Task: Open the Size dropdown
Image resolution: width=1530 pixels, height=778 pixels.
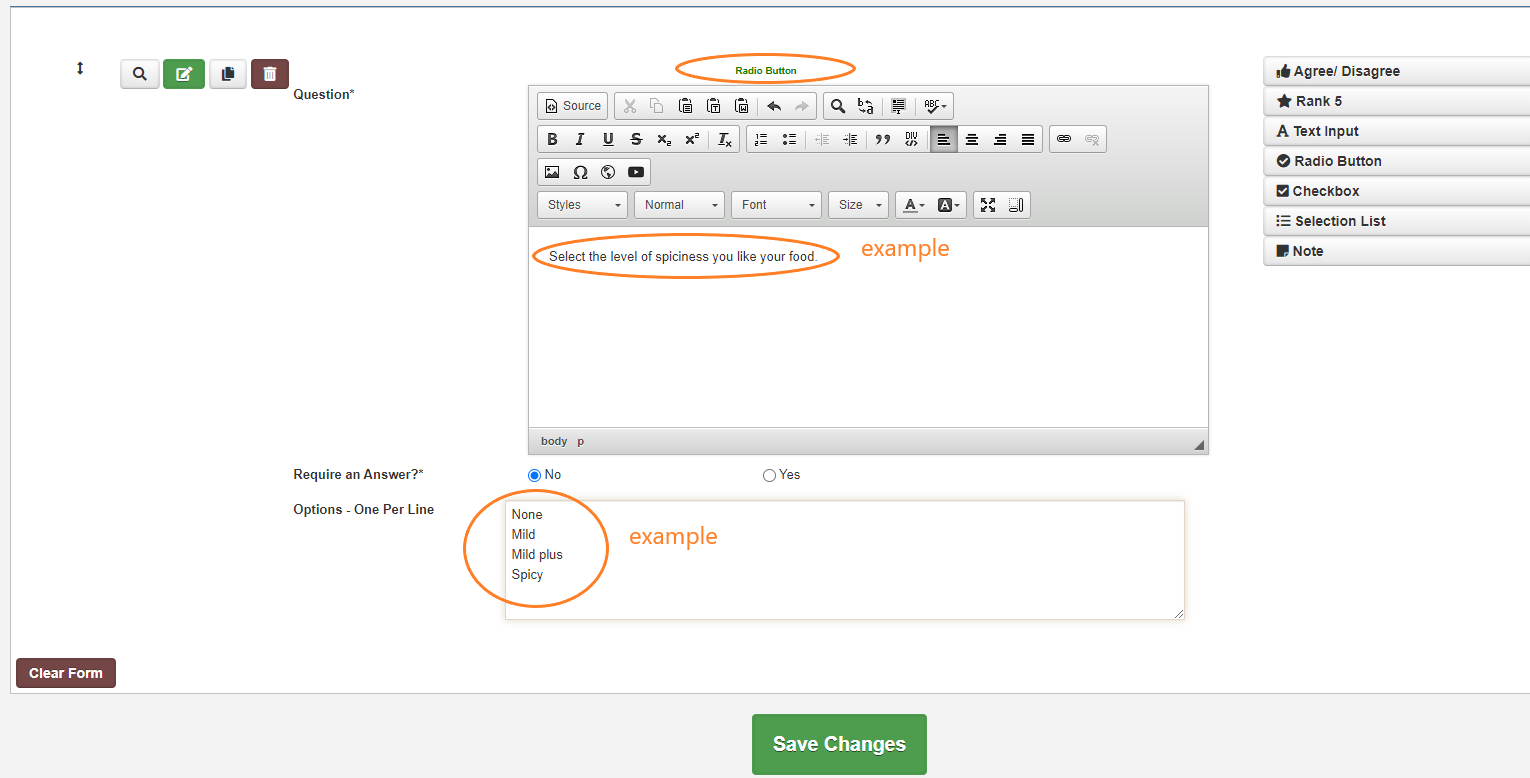Action: tap(858, 205)
